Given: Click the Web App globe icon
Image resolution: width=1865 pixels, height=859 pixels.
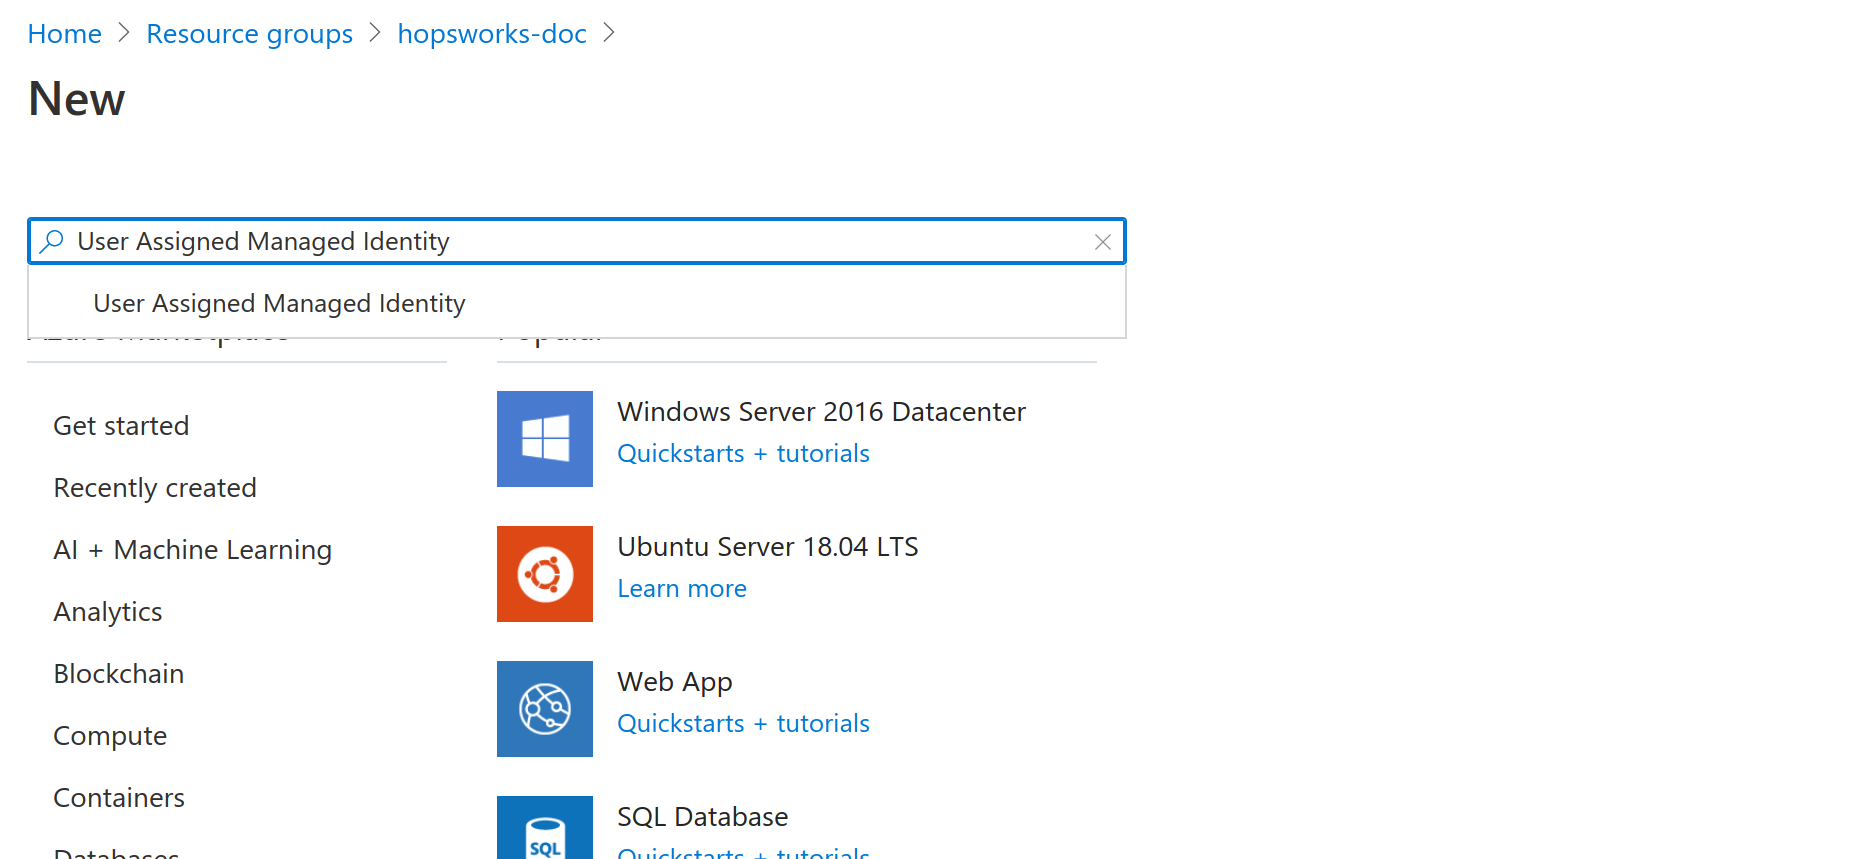Looking at the screenshot, I should click(544, 709).
